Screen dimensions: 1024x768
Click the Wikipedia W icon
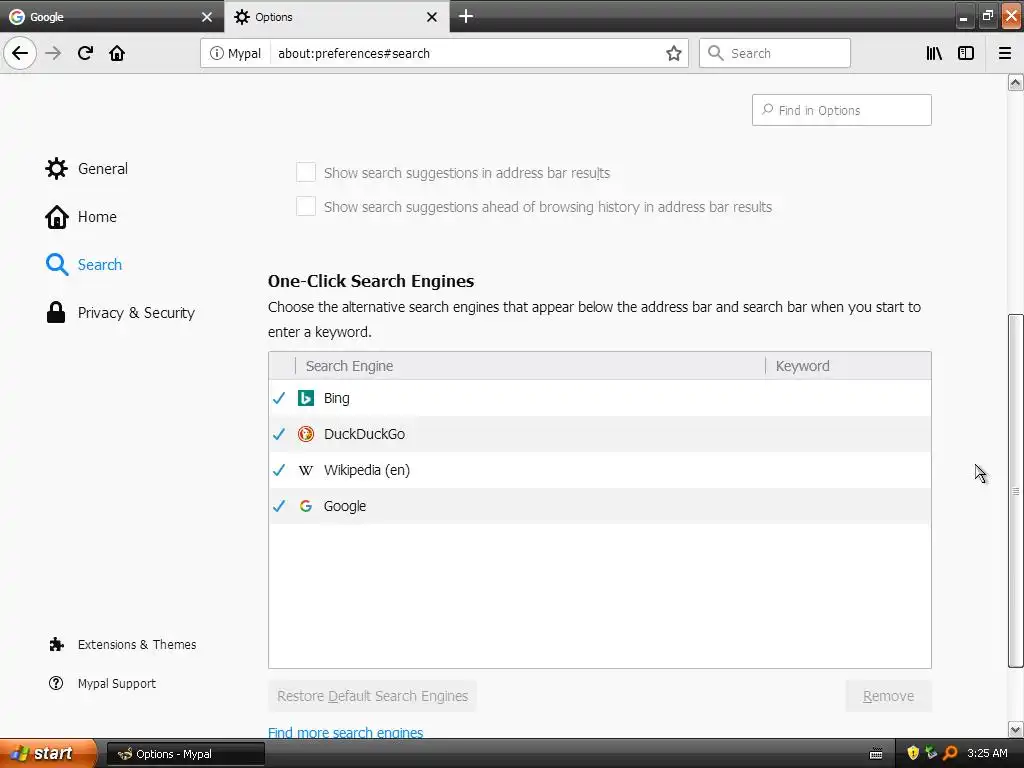pyautogui.click(x=306, y=470)
